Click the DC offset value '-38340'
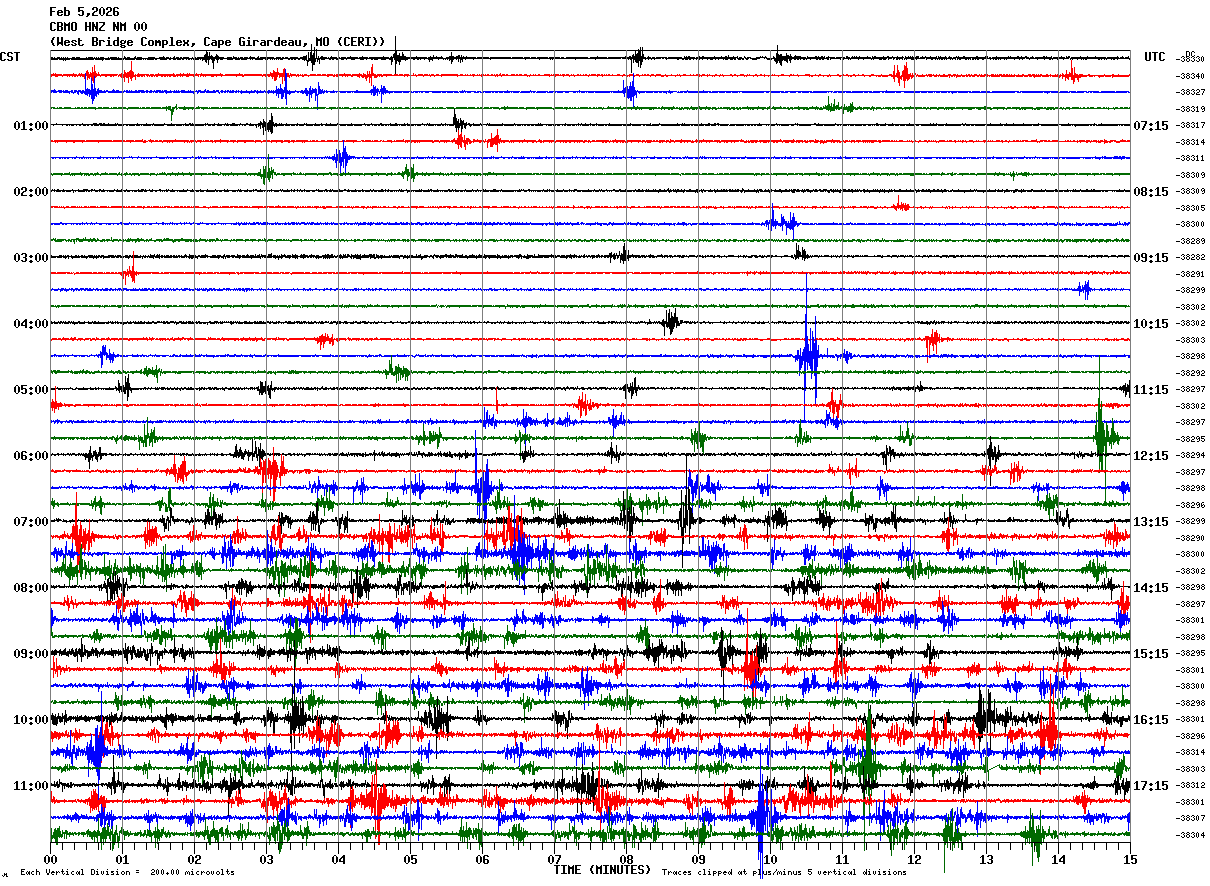Image resolution: width=1210 pixels, height=886 pixels. [x=1191, y=76]
